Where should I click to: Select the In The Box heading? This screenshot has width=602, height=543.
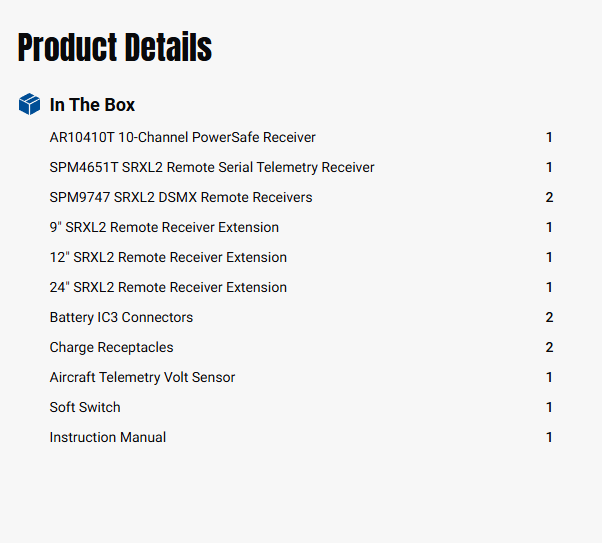point(92,105)
